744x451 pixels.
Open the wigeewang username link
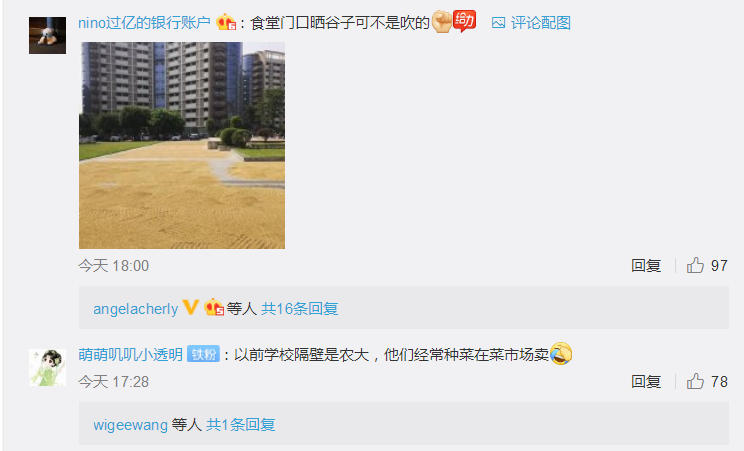(130, 424)
